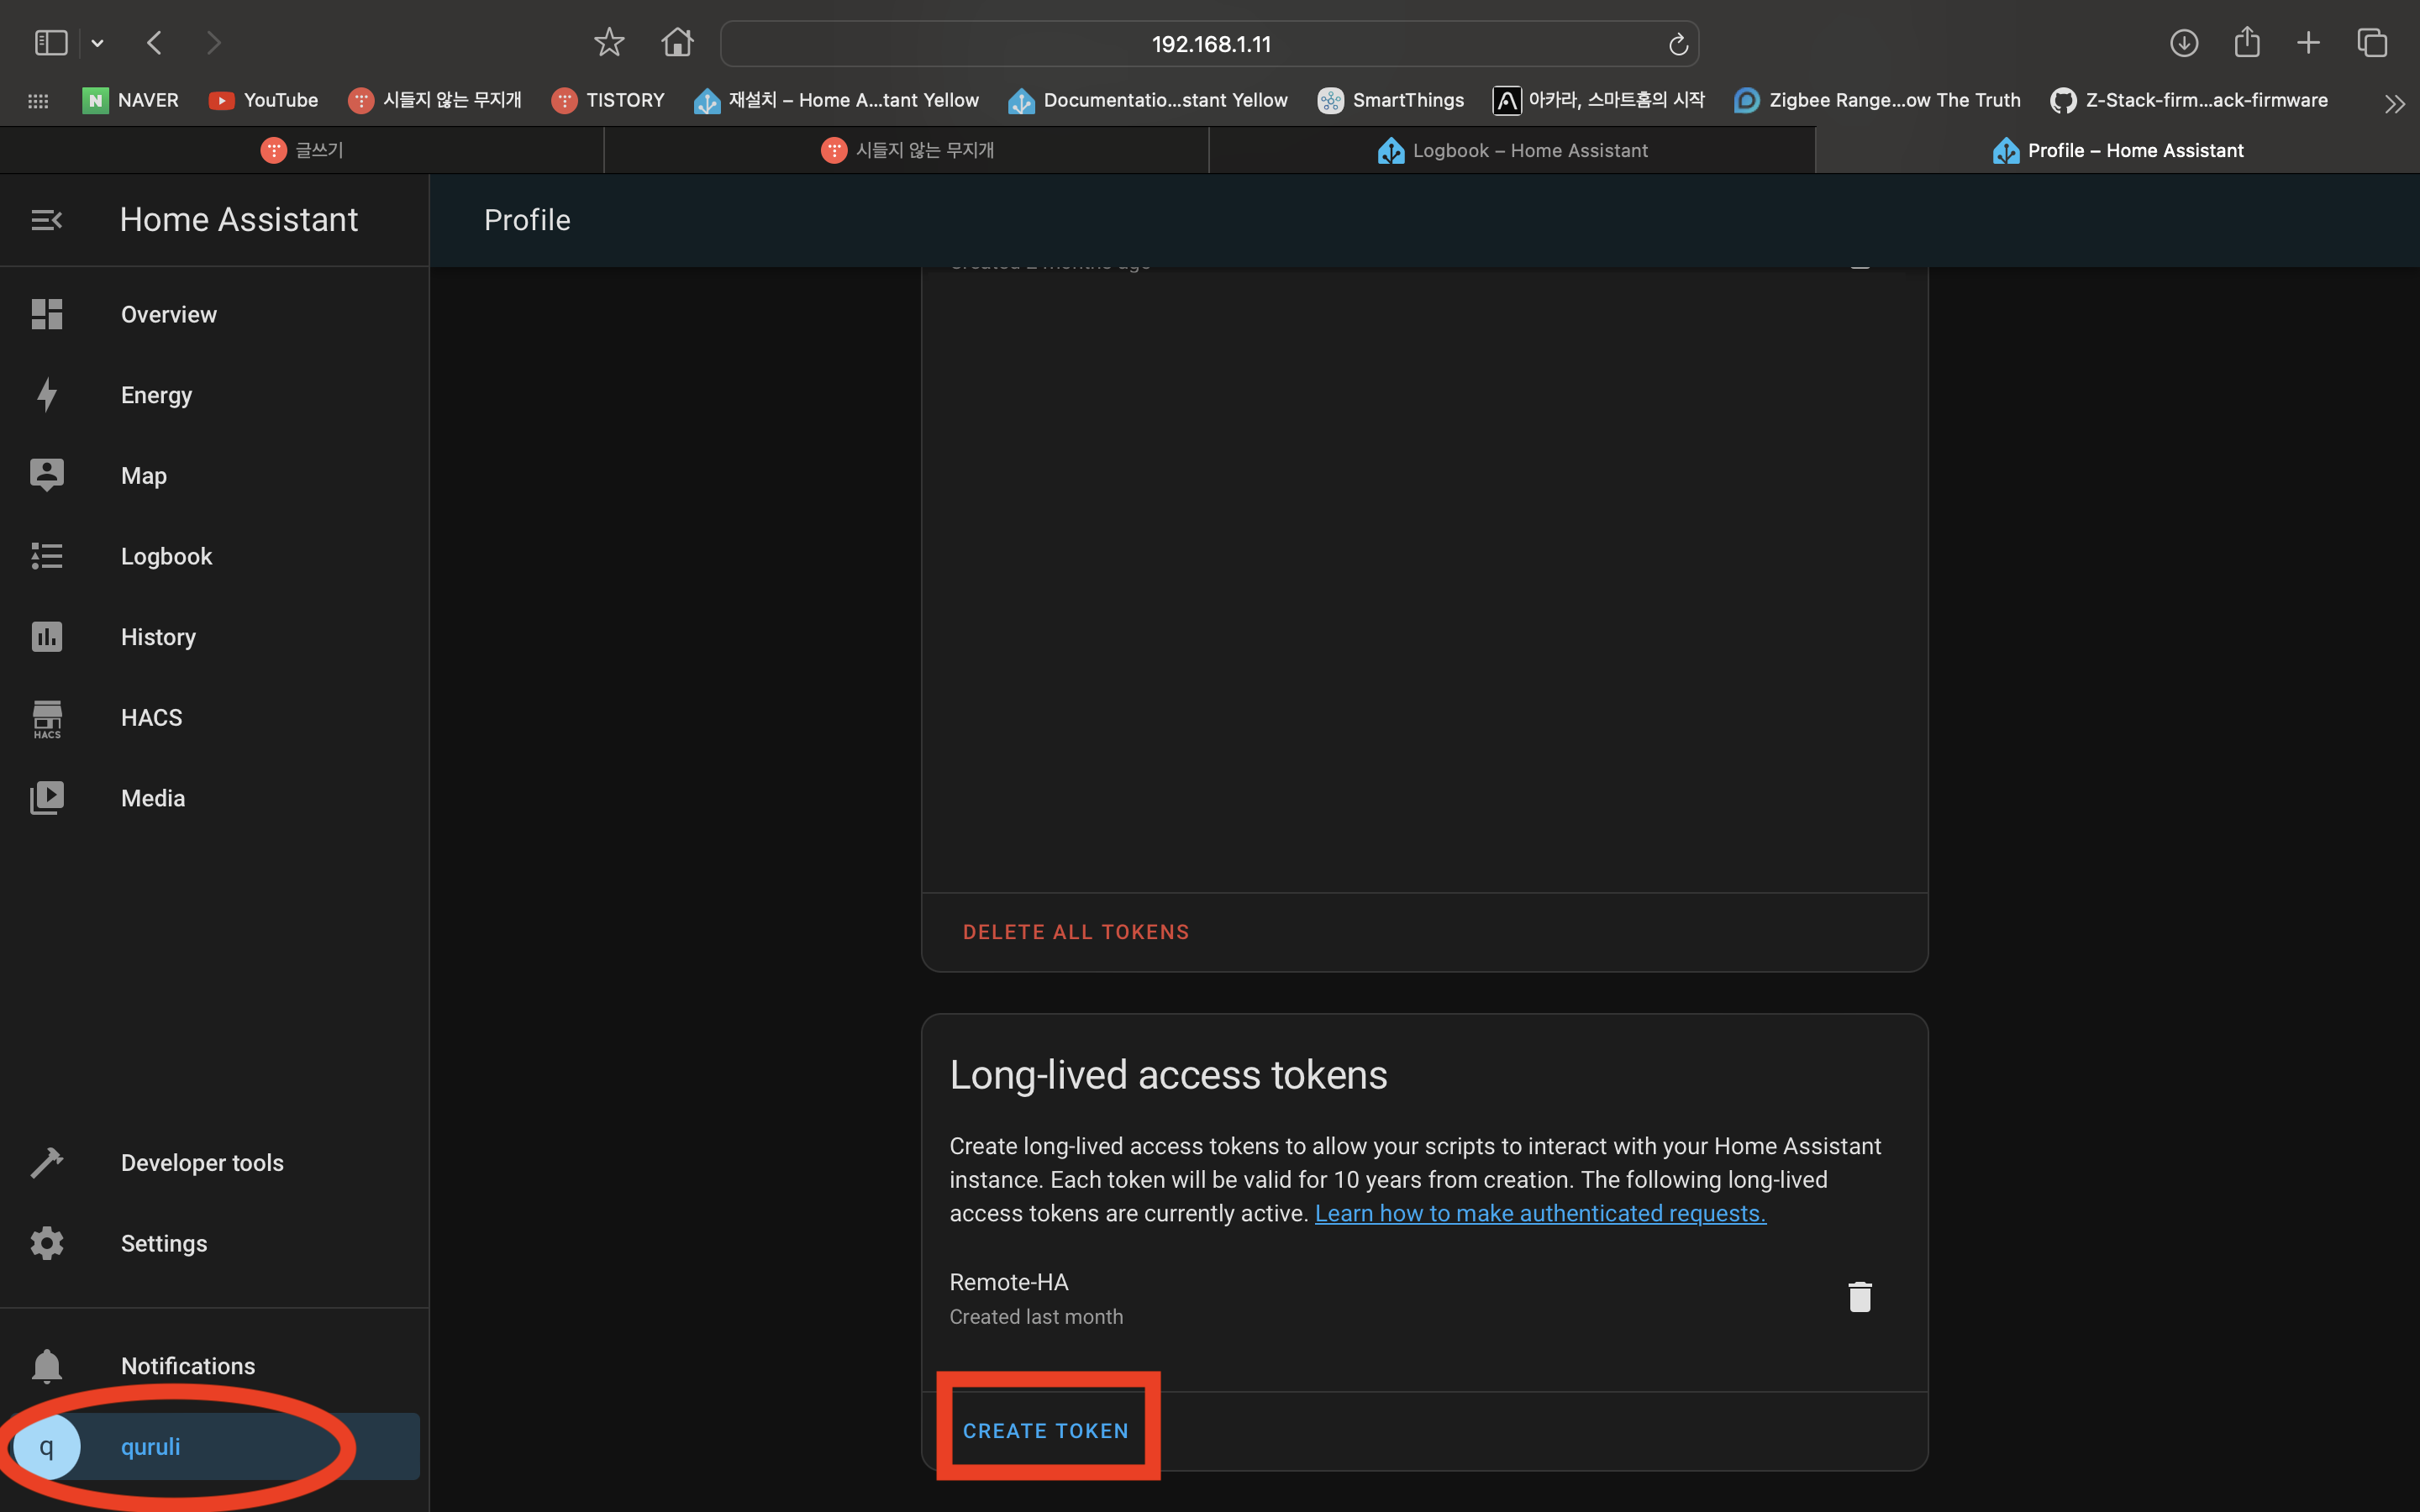Image resolution: width=2420 pixels, height=1512 pixels.
Task: Click the Media play icon
Action: pyautogui.click(x=46, y=798)
